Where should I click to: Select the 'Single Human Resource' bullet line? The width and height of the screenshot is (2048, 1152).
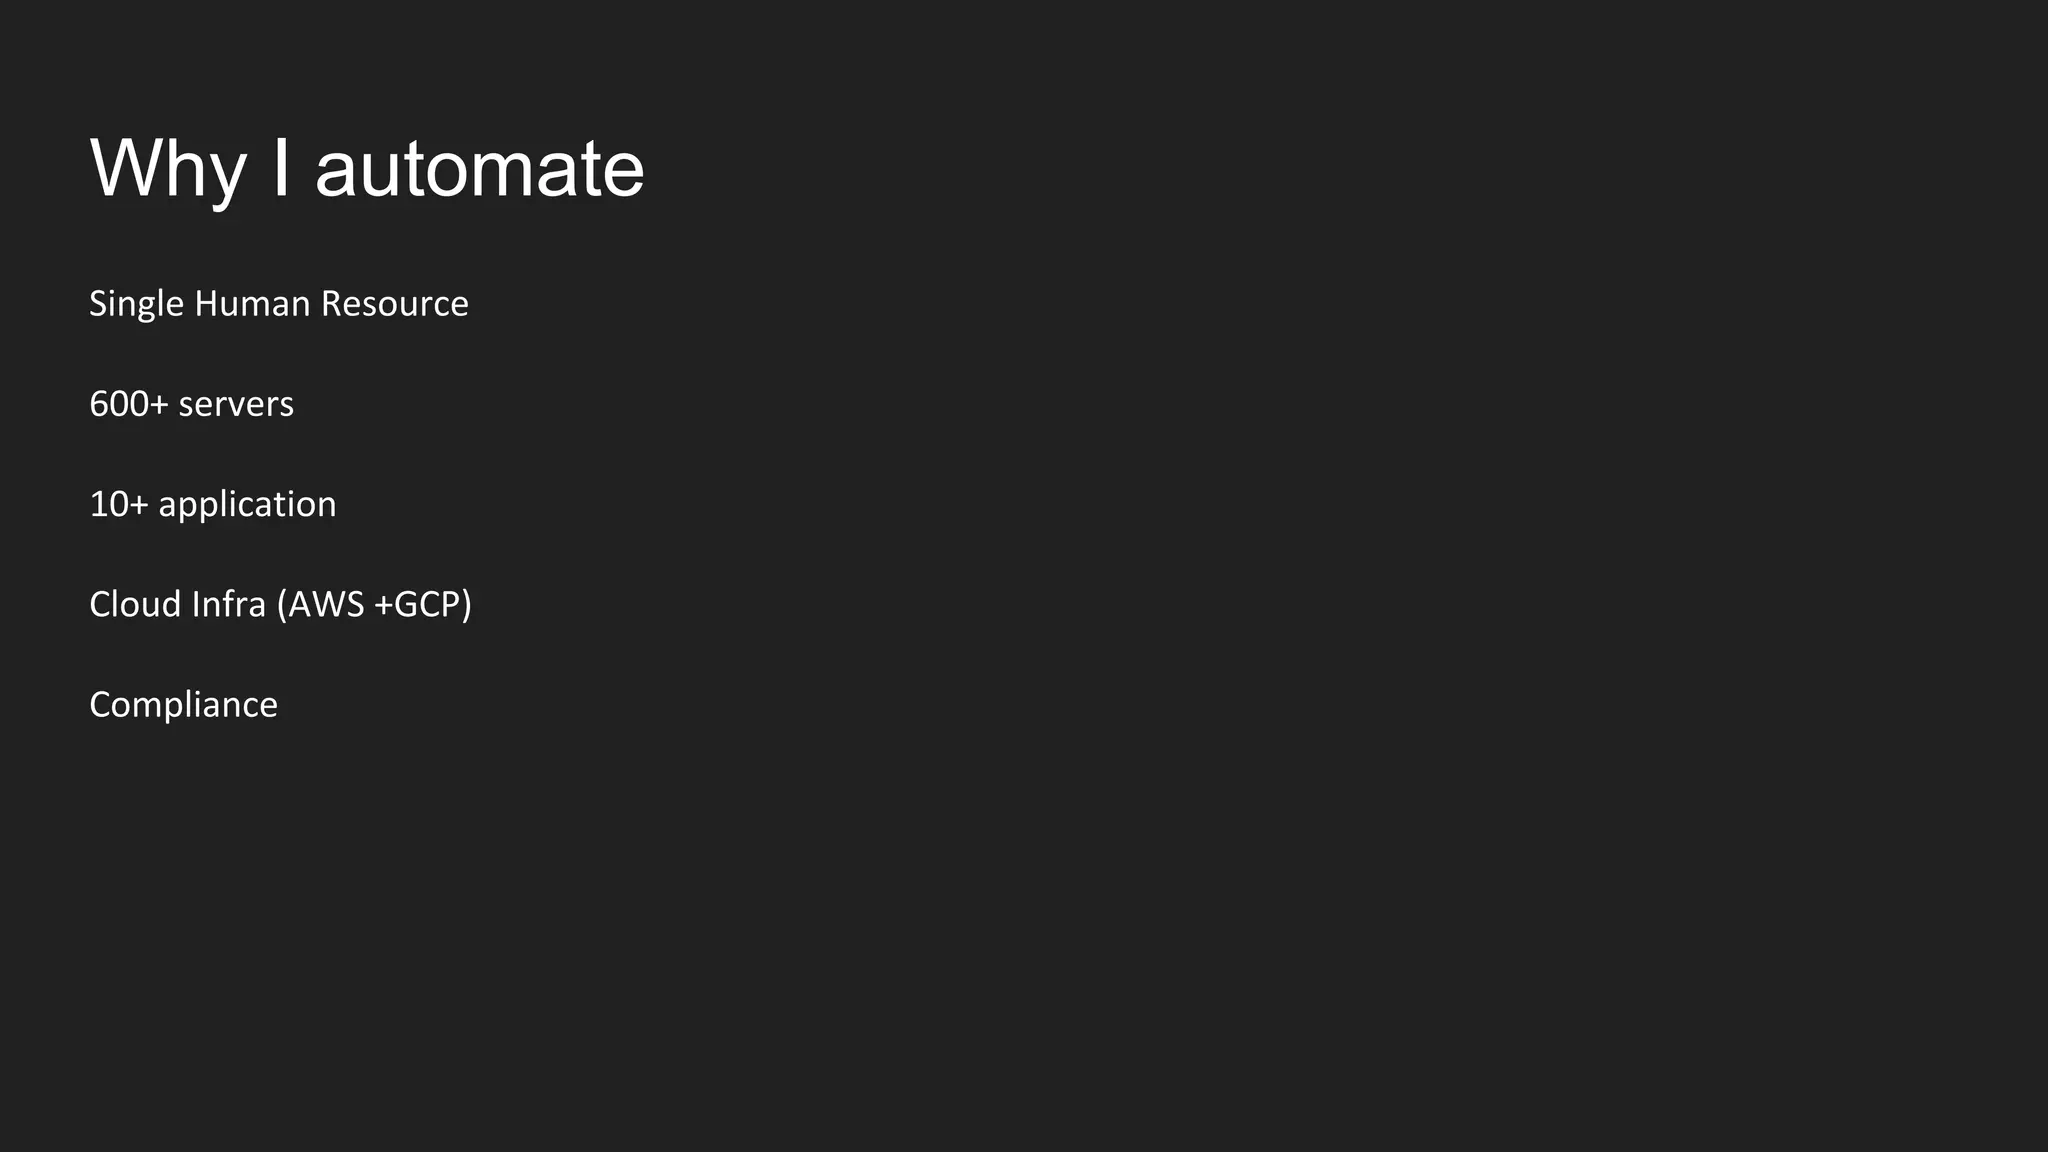coord(278,304)
